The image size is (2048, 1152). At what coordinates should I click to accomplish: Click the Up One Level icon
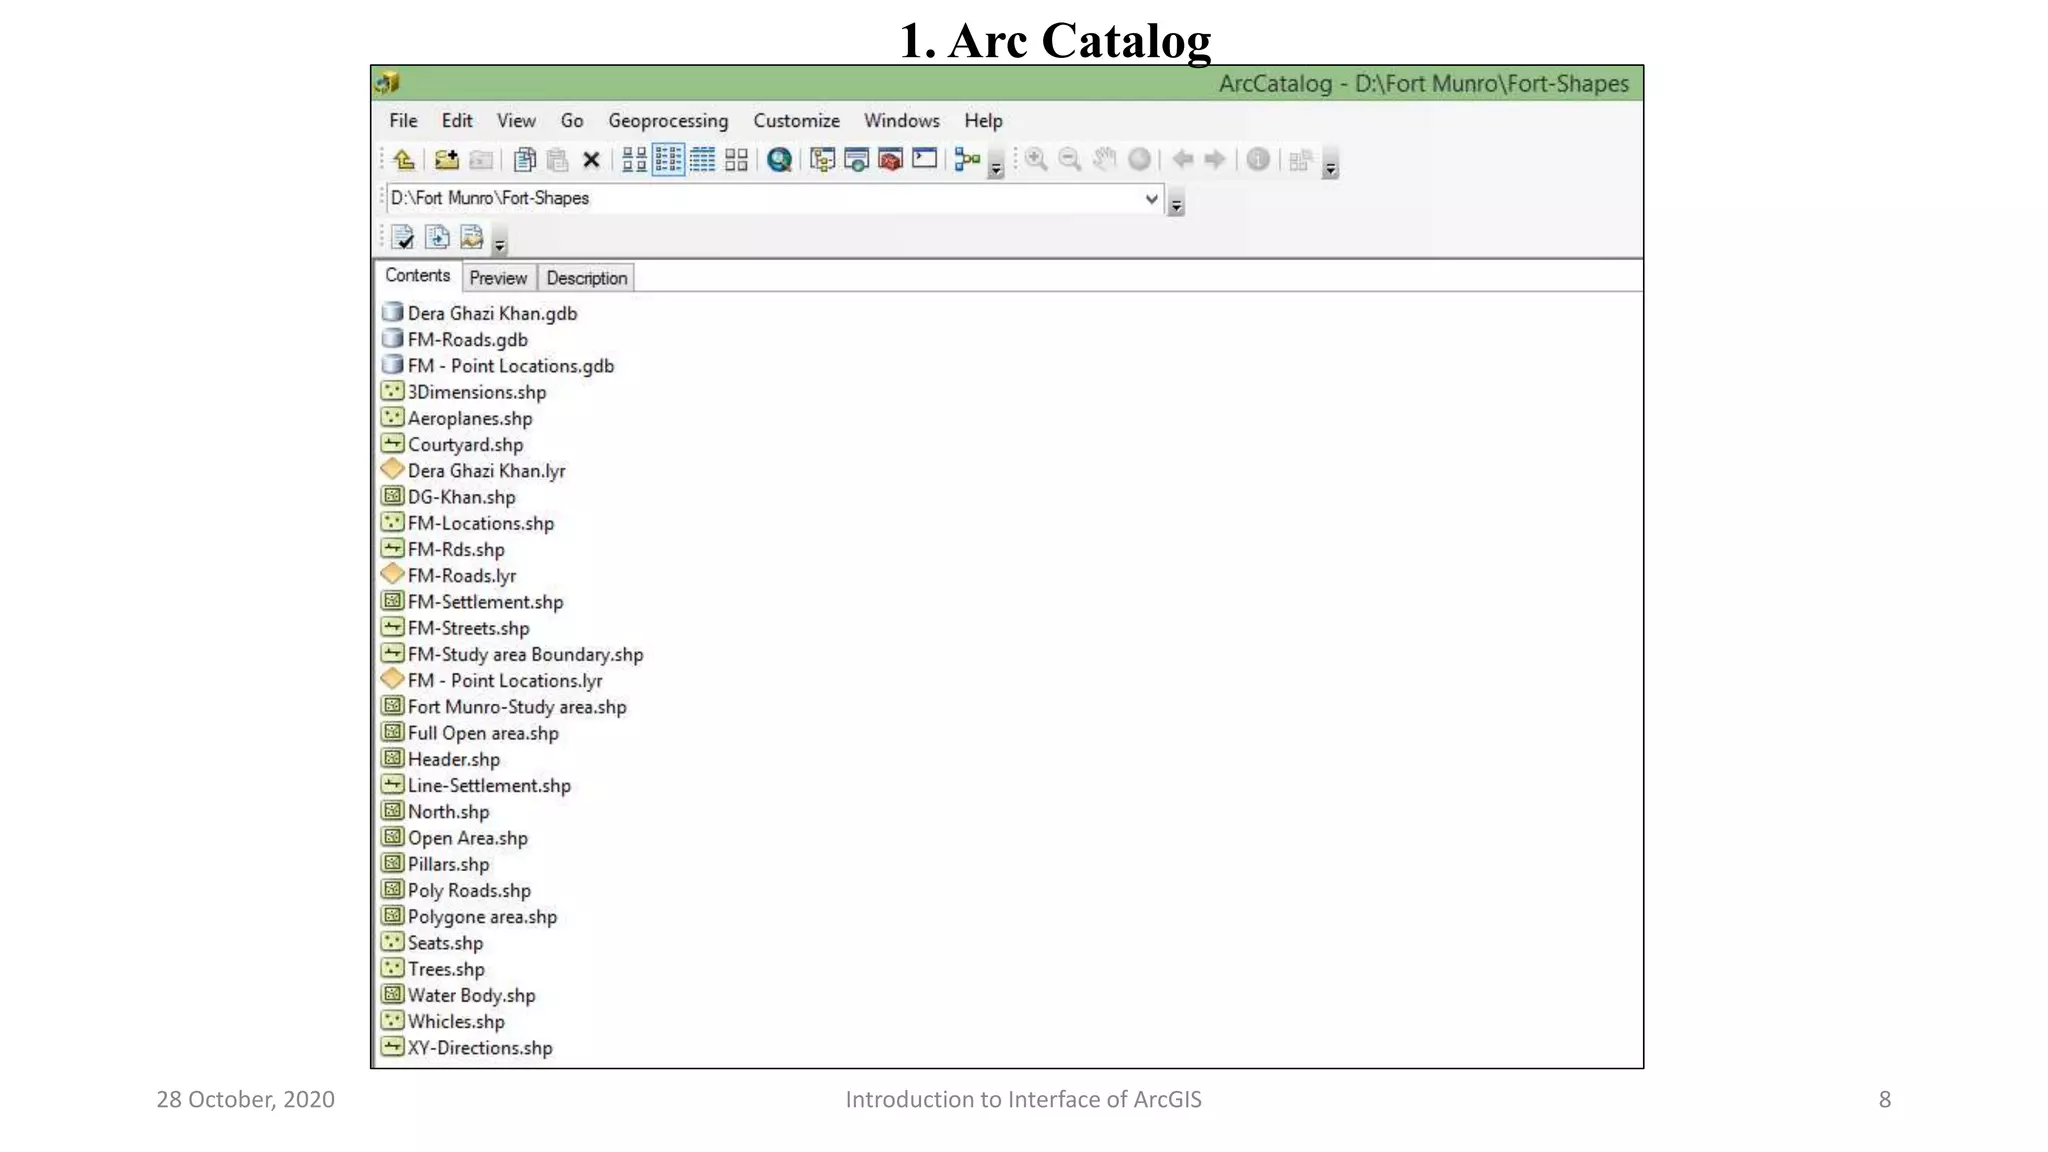pos(404,159)
